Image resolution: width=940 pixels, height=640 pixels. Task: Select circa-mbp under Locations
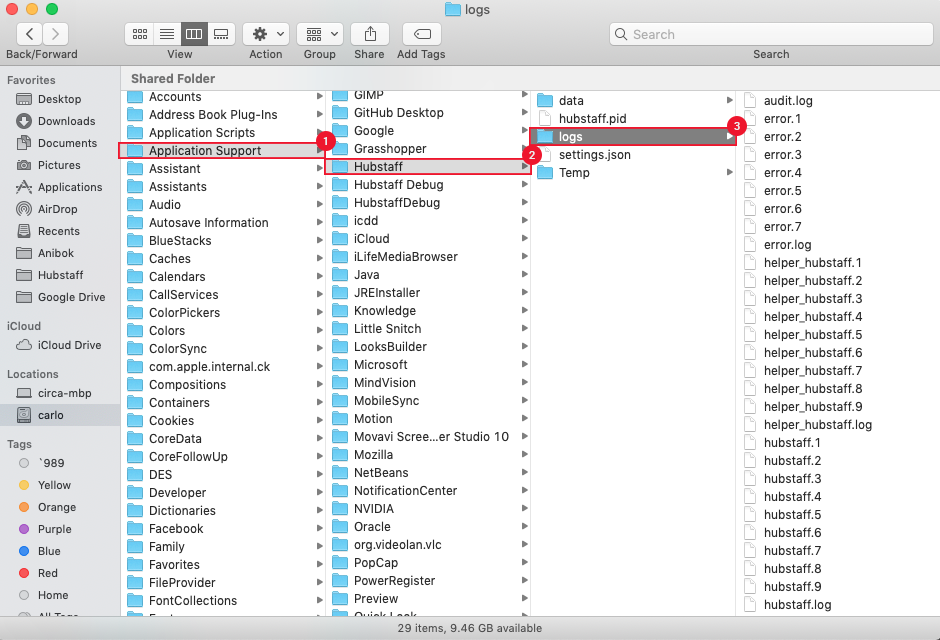tap(59, 393)
